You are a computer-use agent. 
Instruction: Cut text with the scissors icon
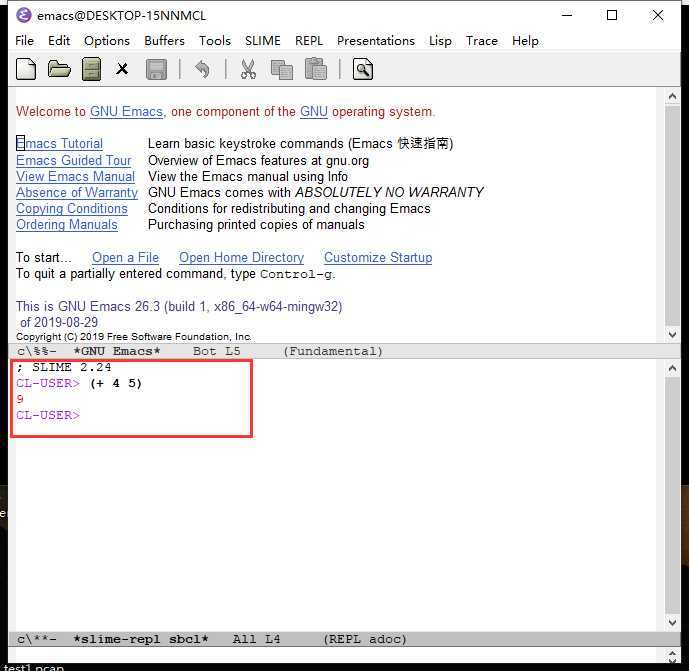(248, 69)
